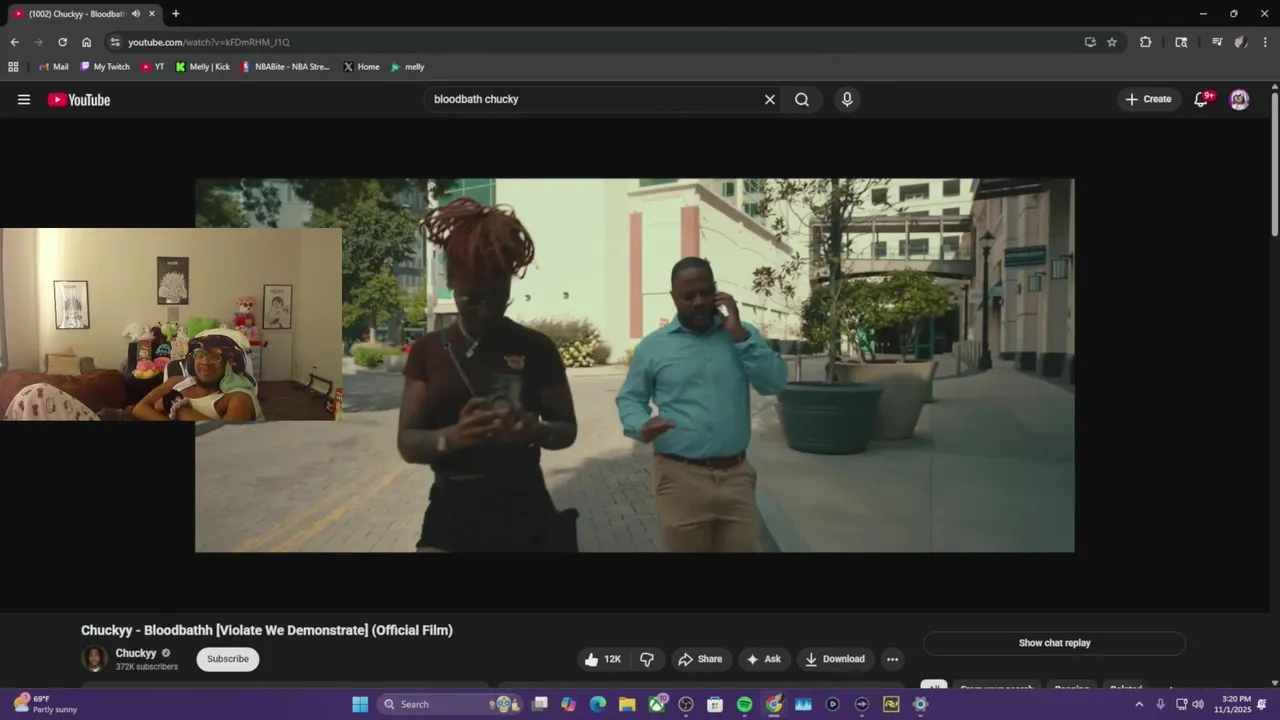The image size is (1280, 720).
Task: Open the NBABite bookmark
Action: (285, 67)
